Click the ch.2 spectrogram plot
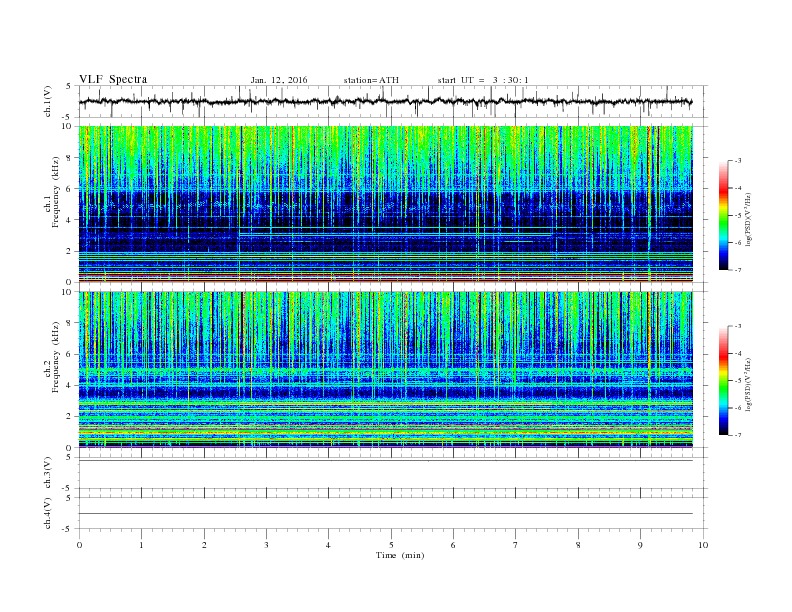 click(x=386, y=370)
